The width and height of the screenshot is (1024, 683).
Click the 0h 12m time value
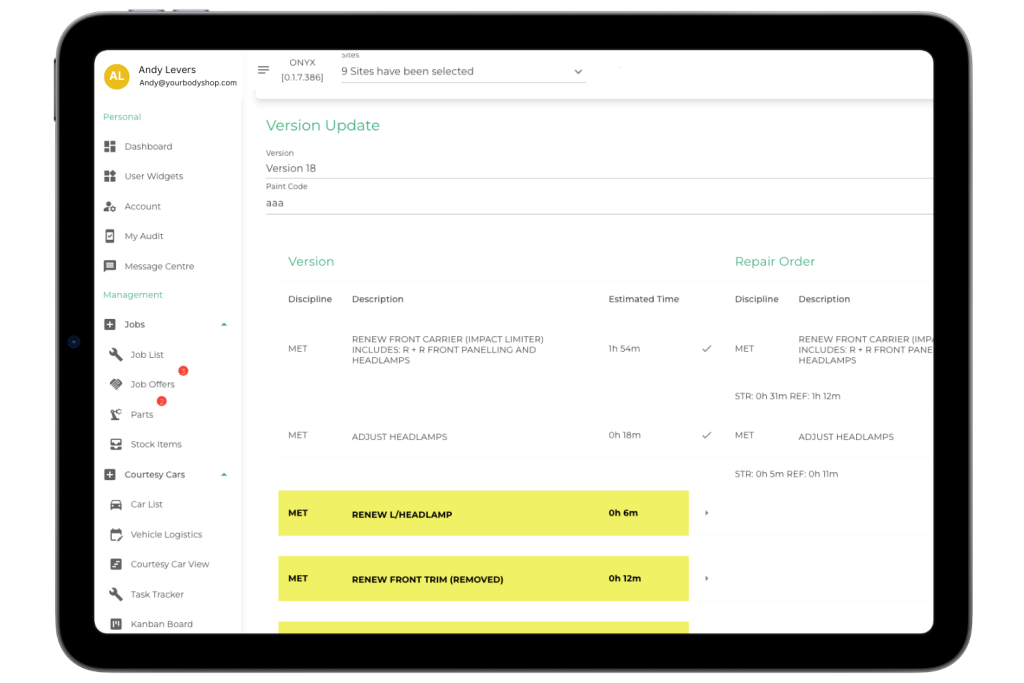(625, 579)
